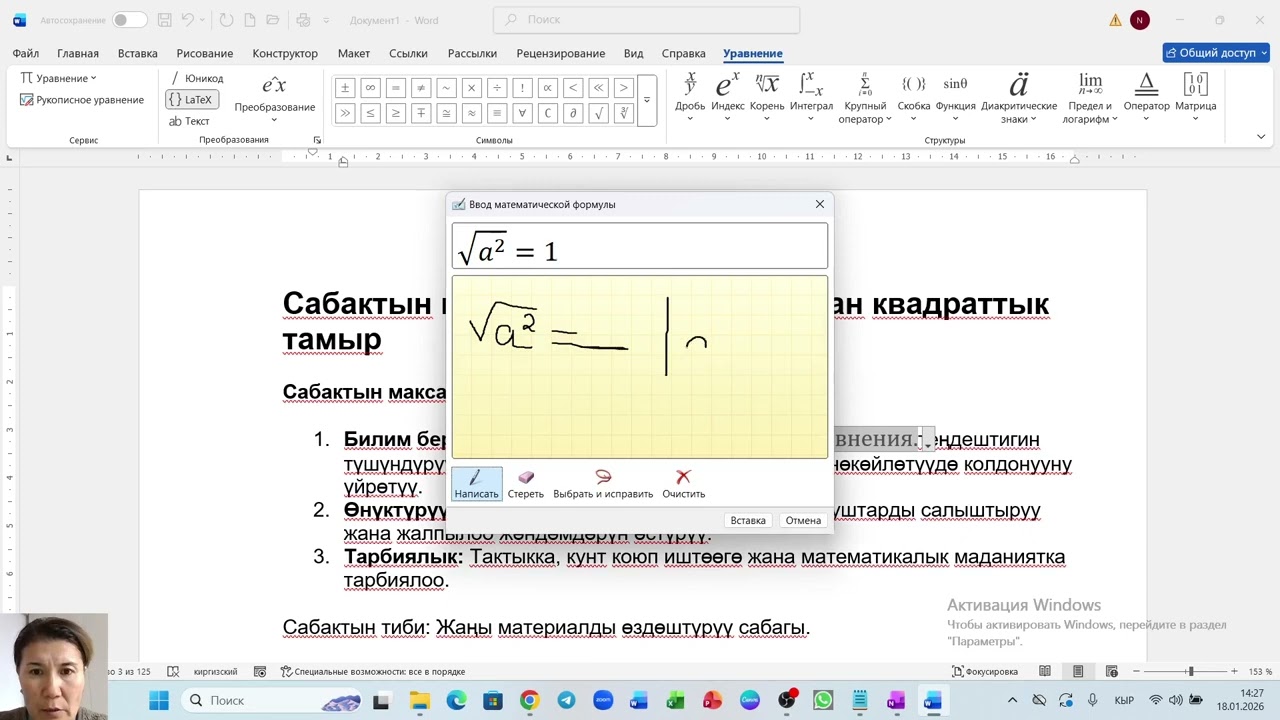Clear the handwriting canvas with Очистить
The image size is (1280, 720).
(x=683, y=484)
